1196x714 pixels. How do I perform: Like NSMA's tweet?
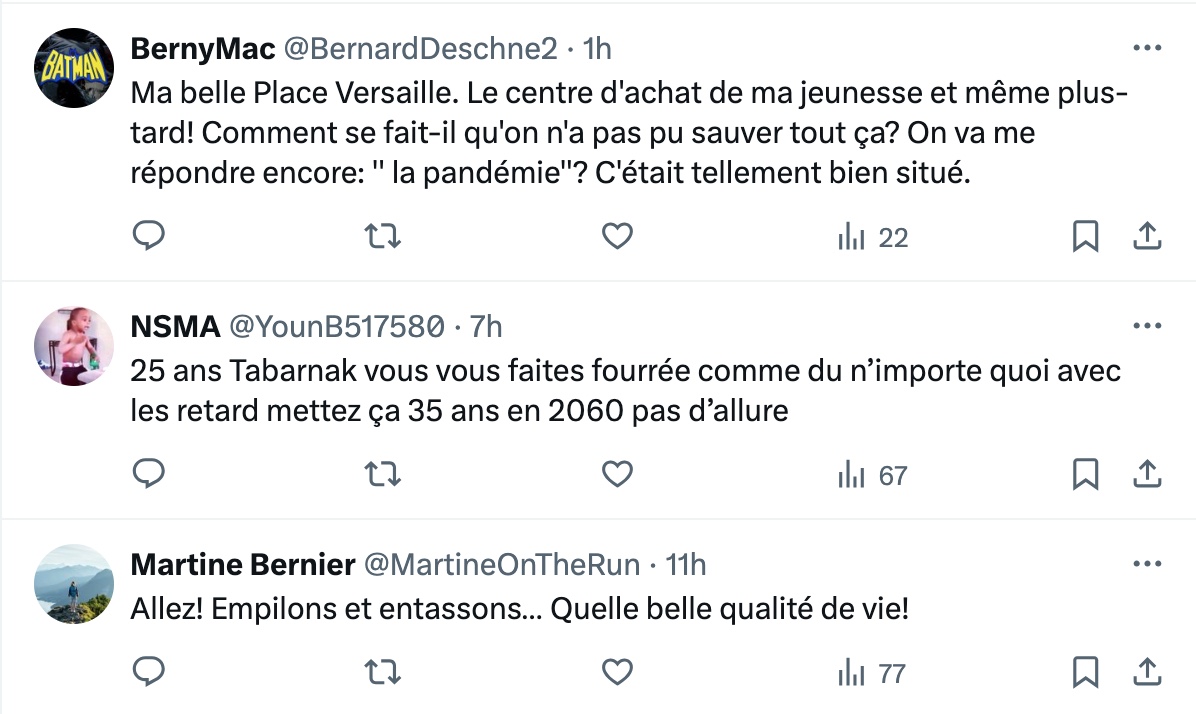tap(618, 474)
